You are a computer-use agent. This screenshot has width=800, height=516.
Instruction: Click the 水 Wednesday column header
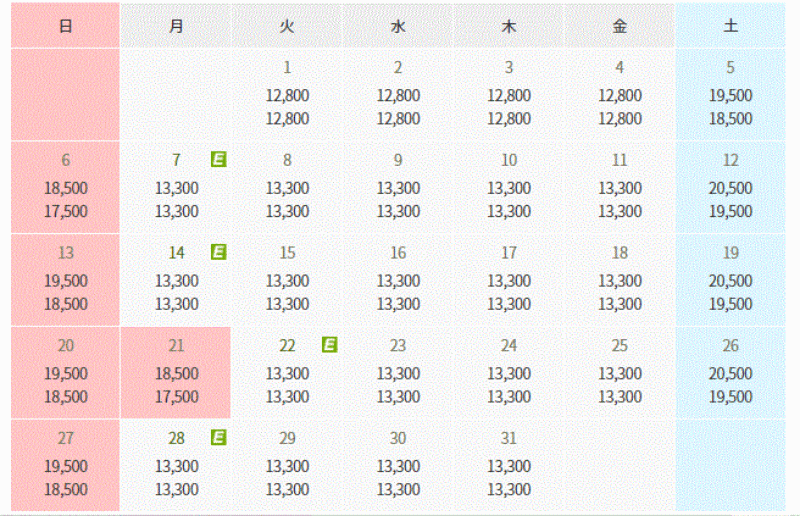pyautogui.click(x=397, y=26)
